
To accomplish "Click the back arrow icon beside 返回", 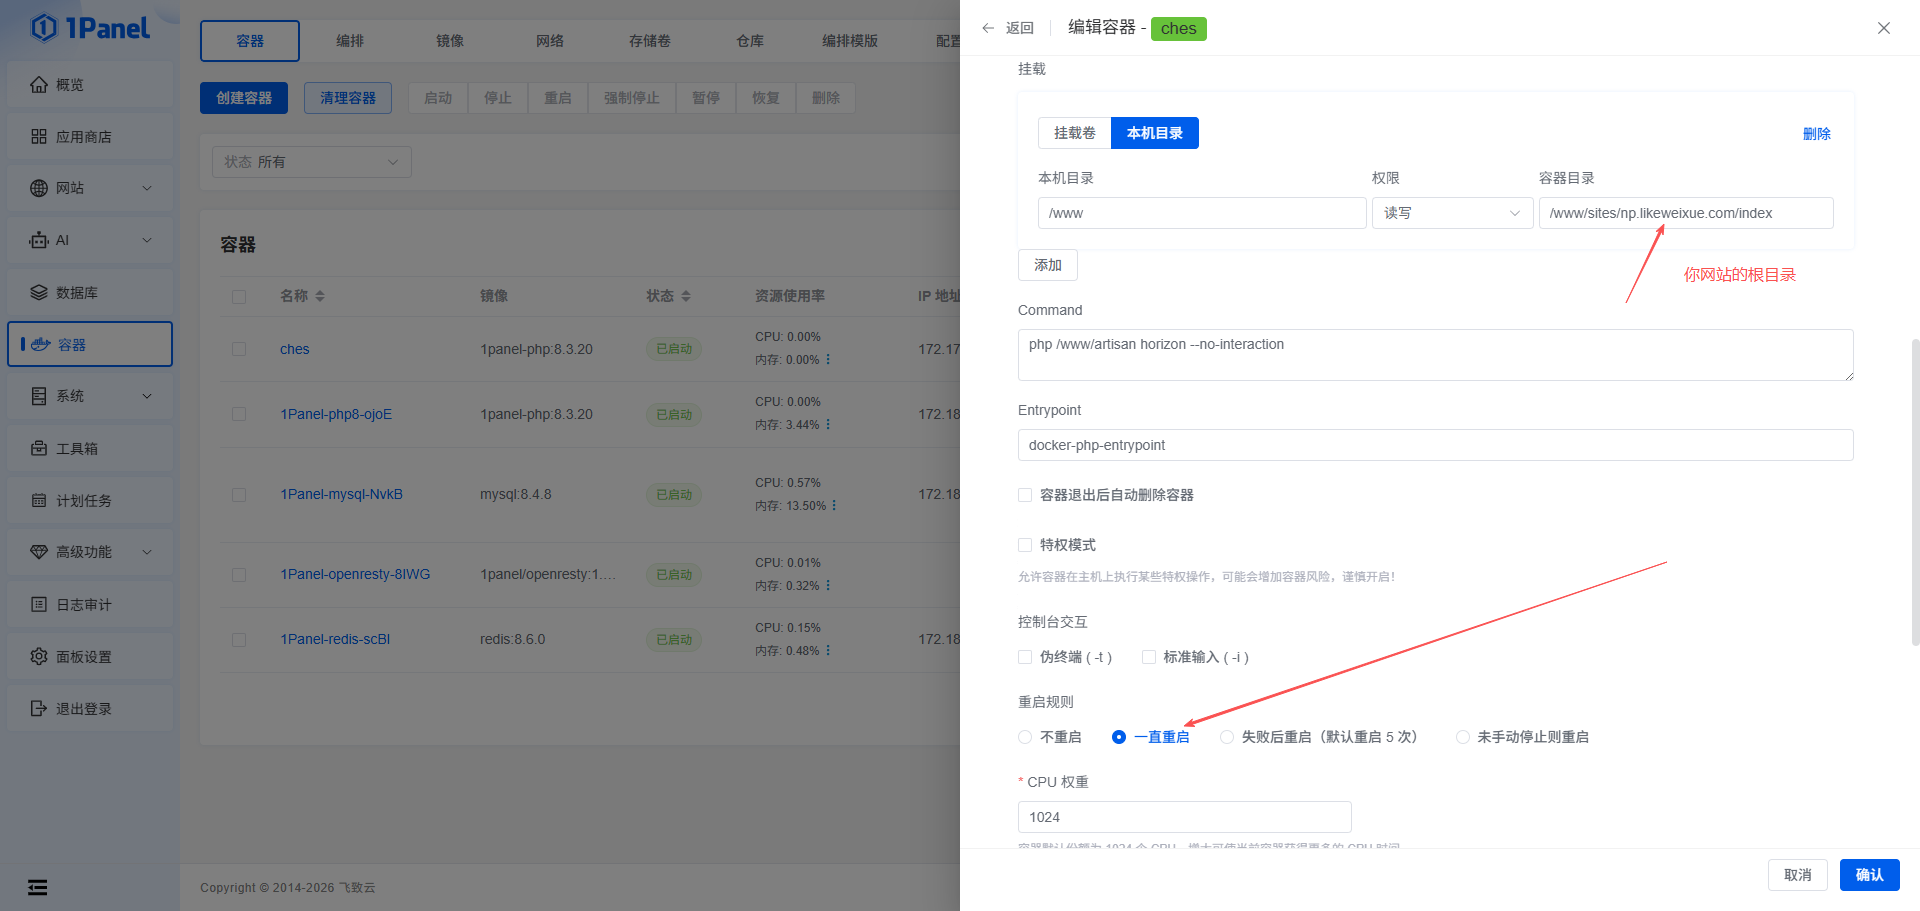I will click(x=988, y=28).
